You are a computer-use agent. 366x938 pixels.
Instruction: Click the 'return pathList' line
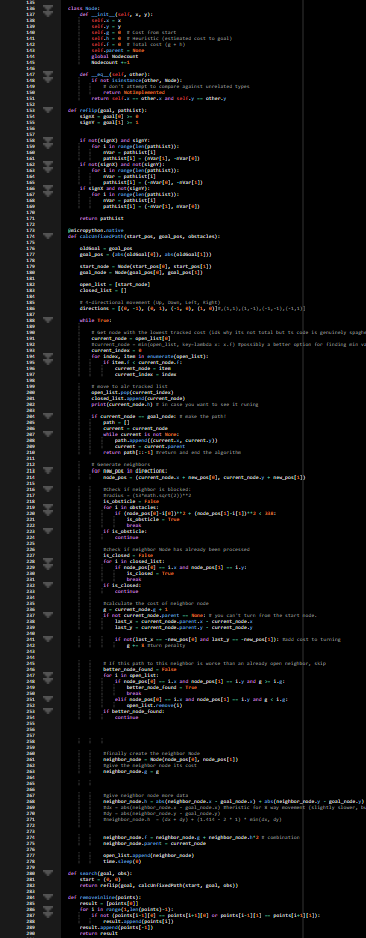click(102, 218)
